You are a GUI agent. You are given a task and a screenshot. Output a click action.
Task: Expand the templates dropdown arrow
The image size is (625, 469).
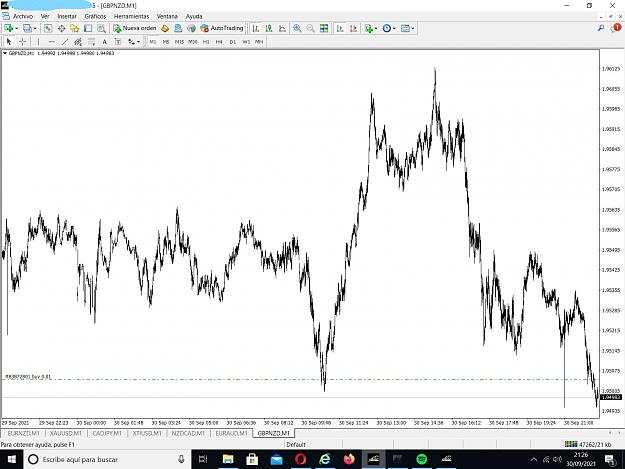[x=413, y=28]
